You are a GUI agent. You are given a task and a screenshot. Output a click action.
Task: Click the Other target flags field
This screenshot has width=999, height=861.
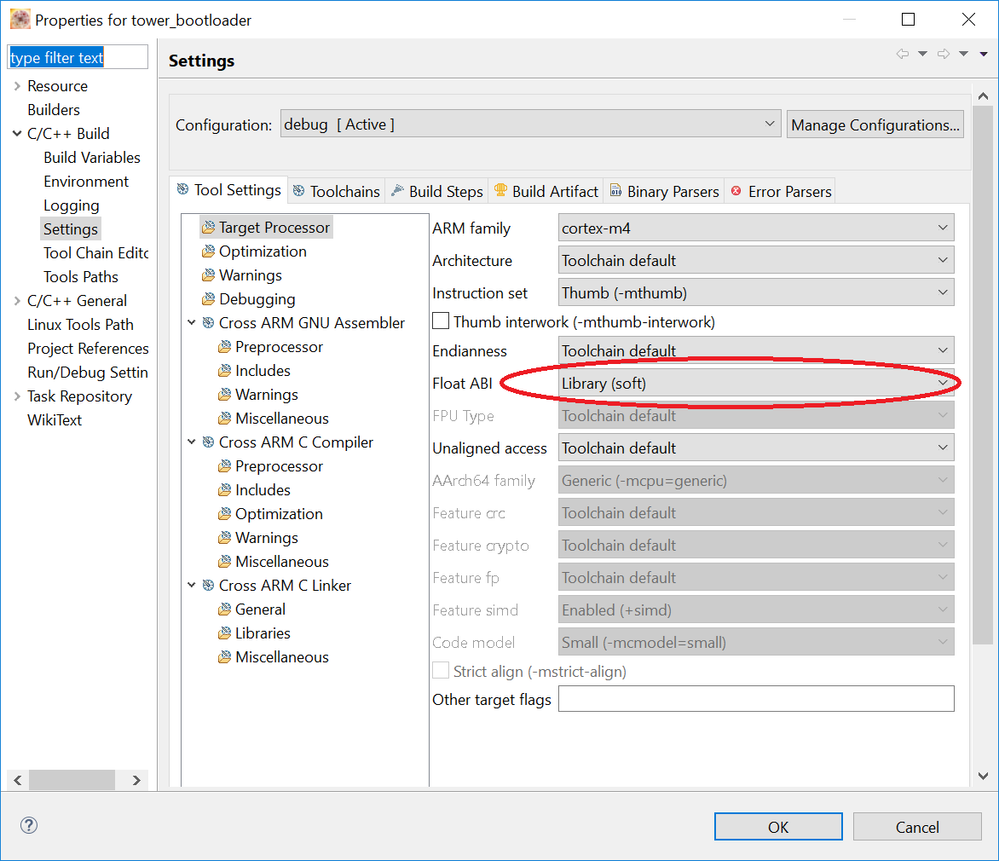pos(756,699)
